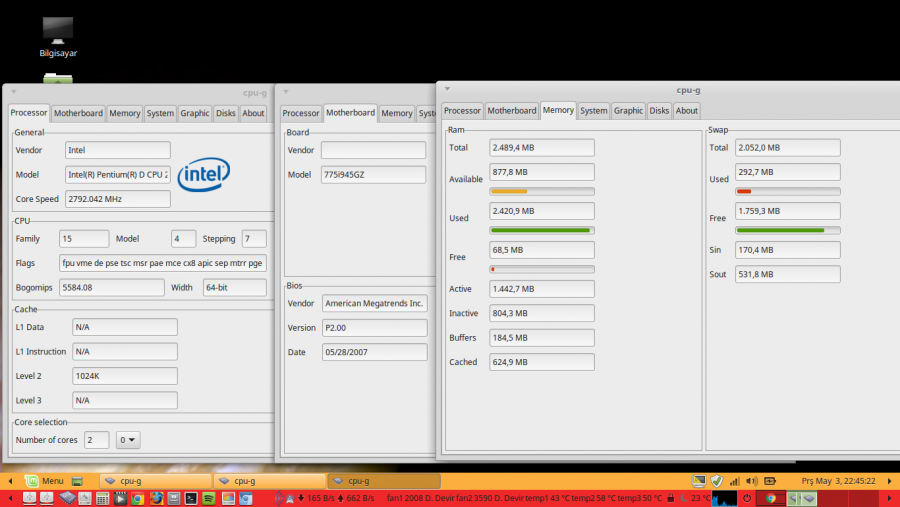
Task: Open Spotify from the bottom panel
Action: [x=208, y=498]
